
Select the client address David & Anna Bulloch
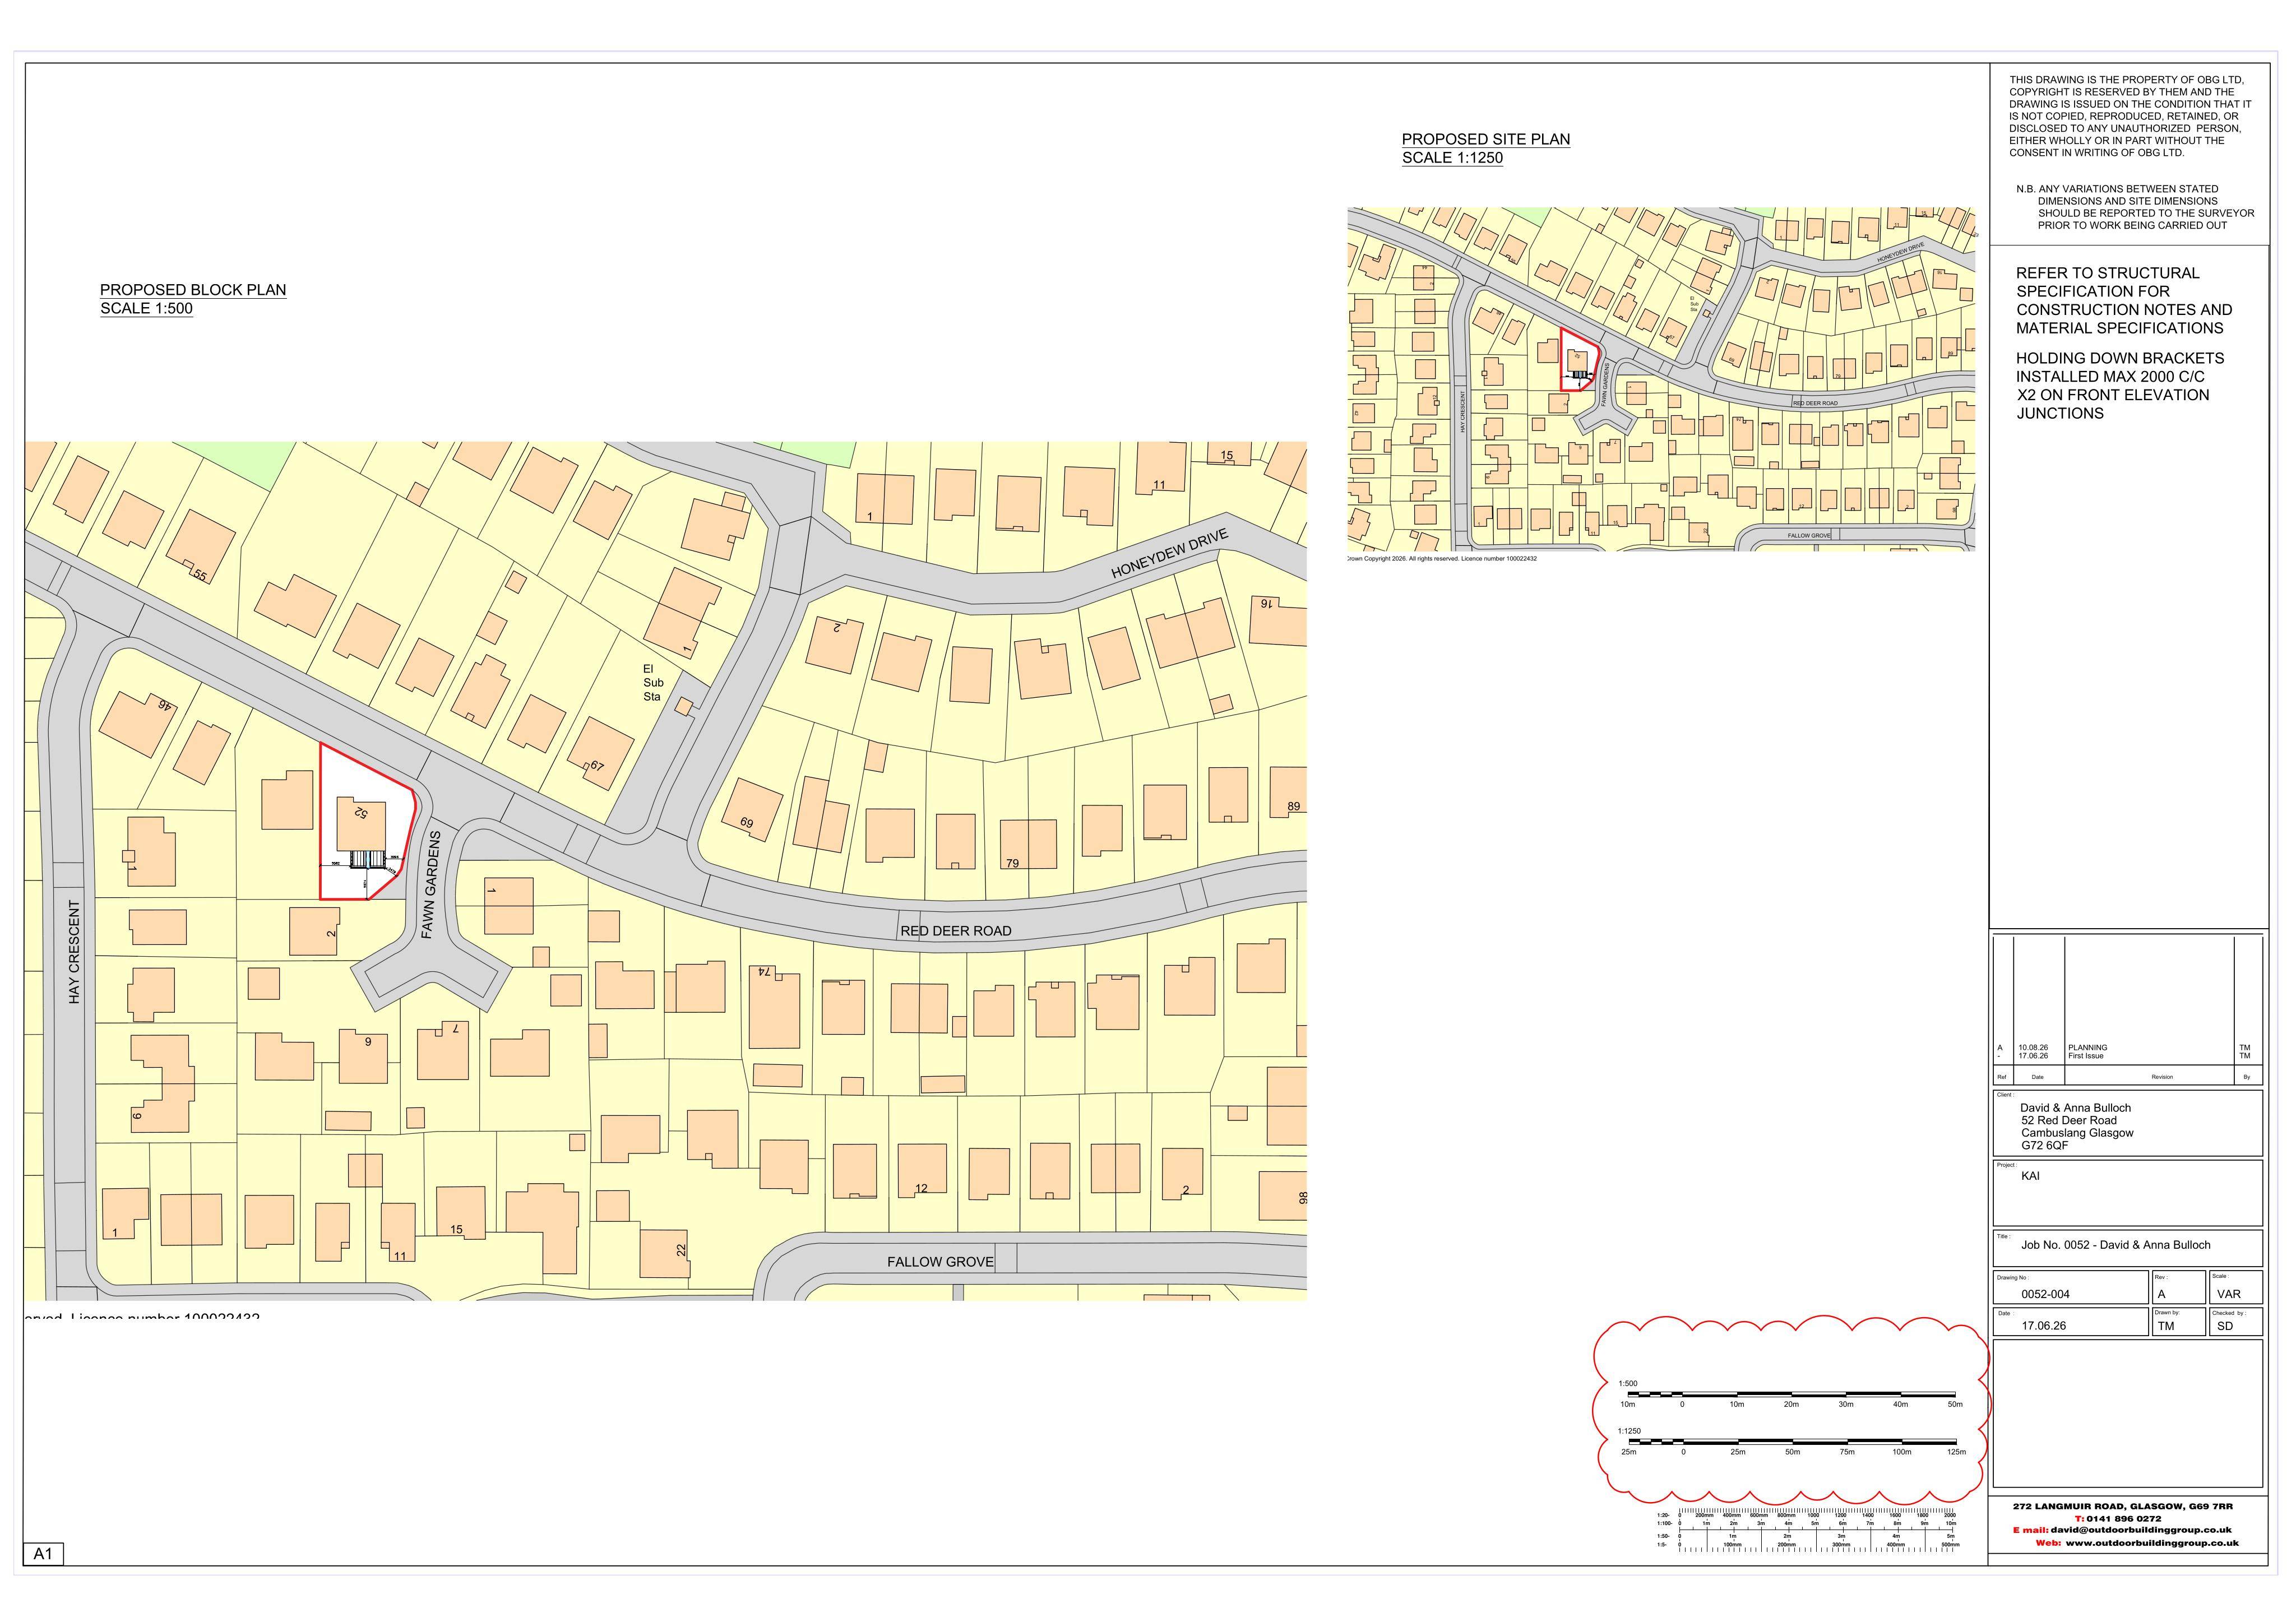click(x=2076, y=1126)
